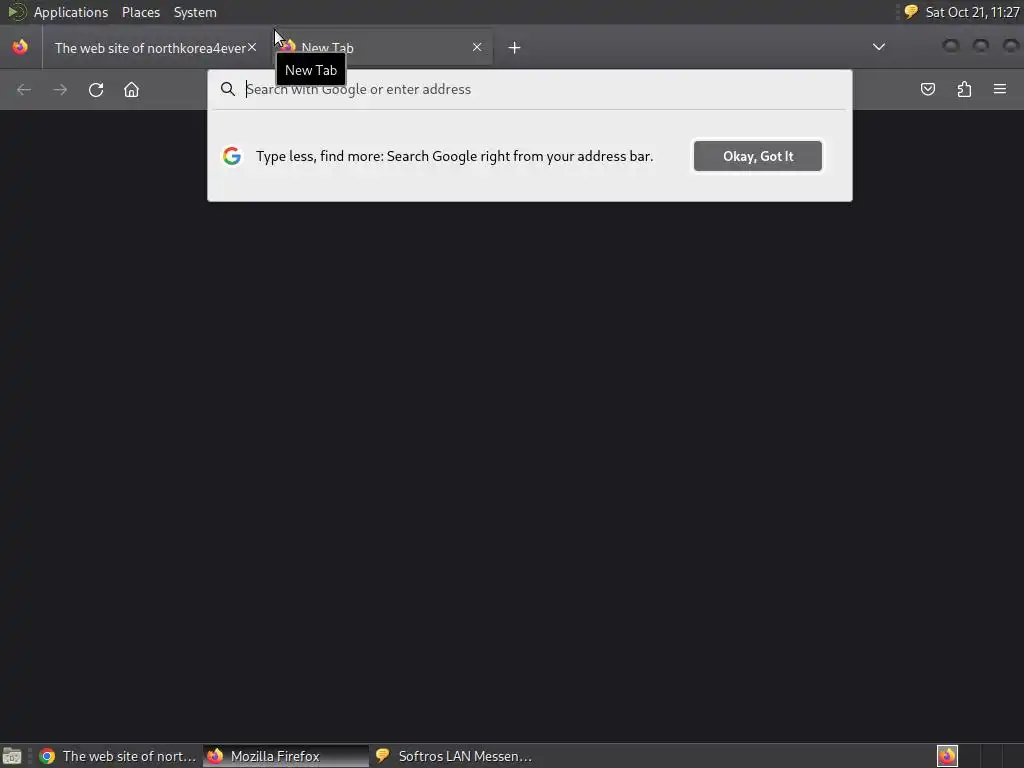The width and height of the screenshot is (1024, 768).
Task: Click the Applications menu logo icon
Action: 16,12
